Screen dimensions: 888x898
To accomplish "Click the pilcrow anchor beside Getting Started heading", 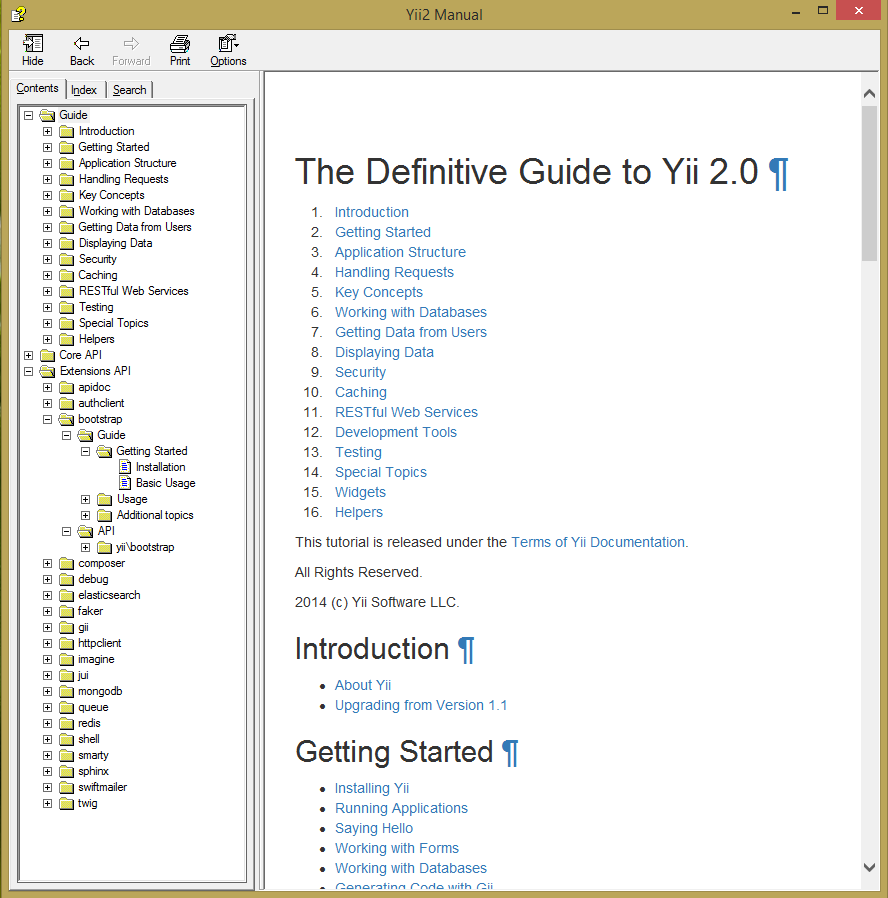I will pos(510,753).
